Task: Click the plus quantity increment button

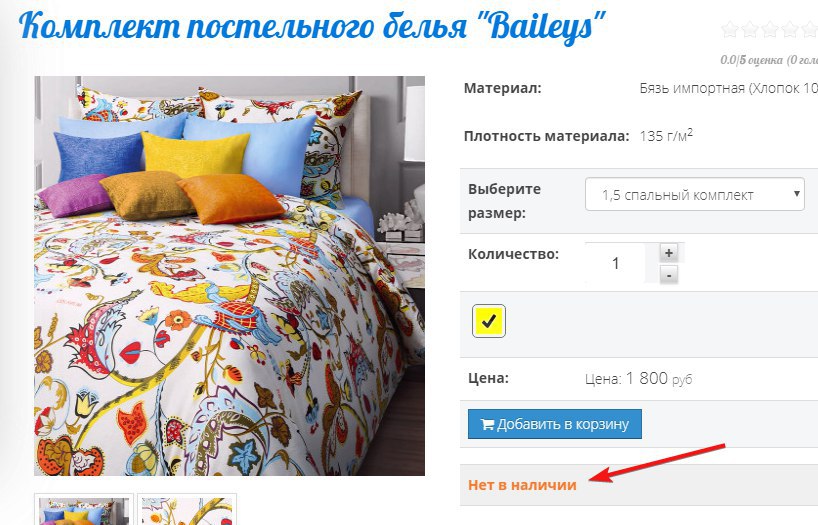Action: click(x=669, y=253)
